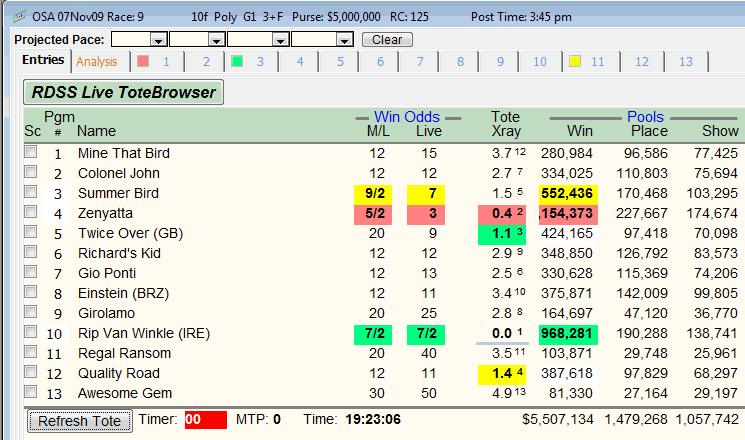This screenshot has height=440, width=745.
Task: Click the Pgm # column header
Action: coord(59,124)
